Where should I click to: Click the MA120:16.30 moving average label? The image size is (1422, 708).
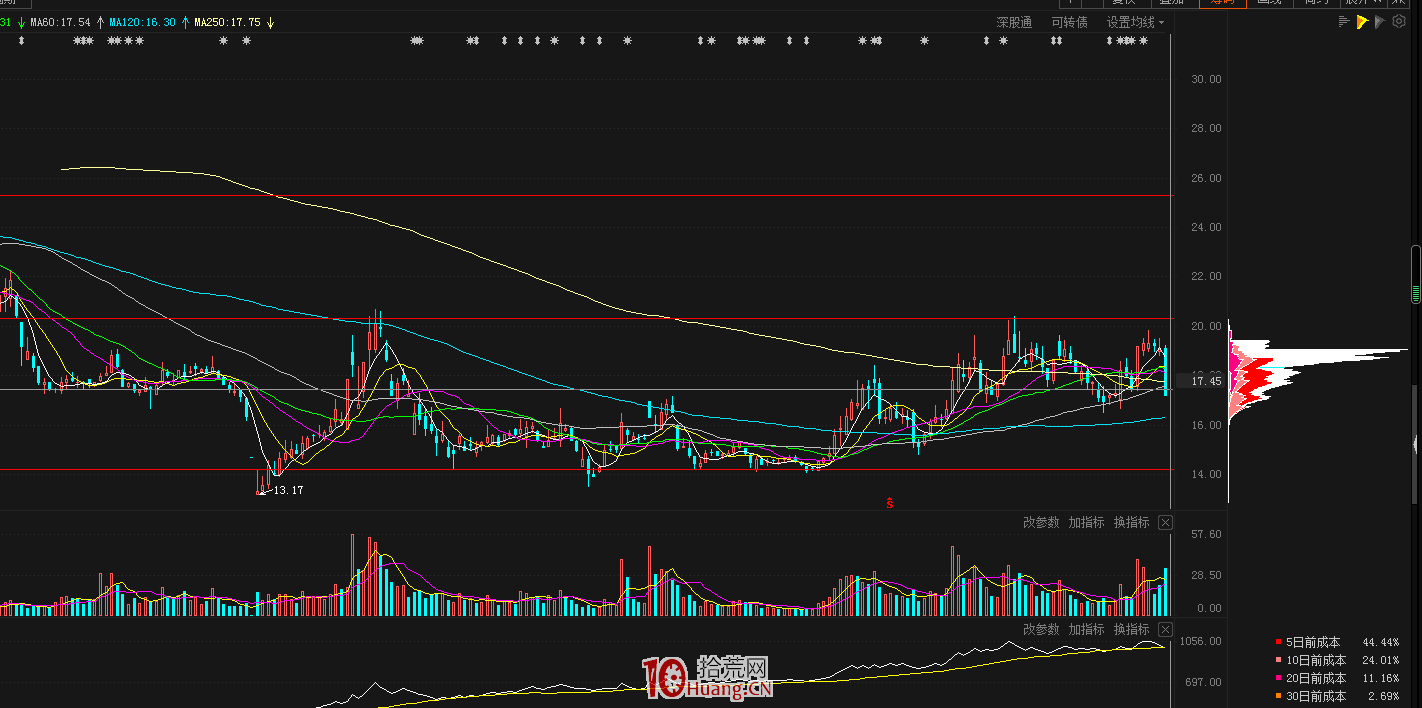click(142, 22)
